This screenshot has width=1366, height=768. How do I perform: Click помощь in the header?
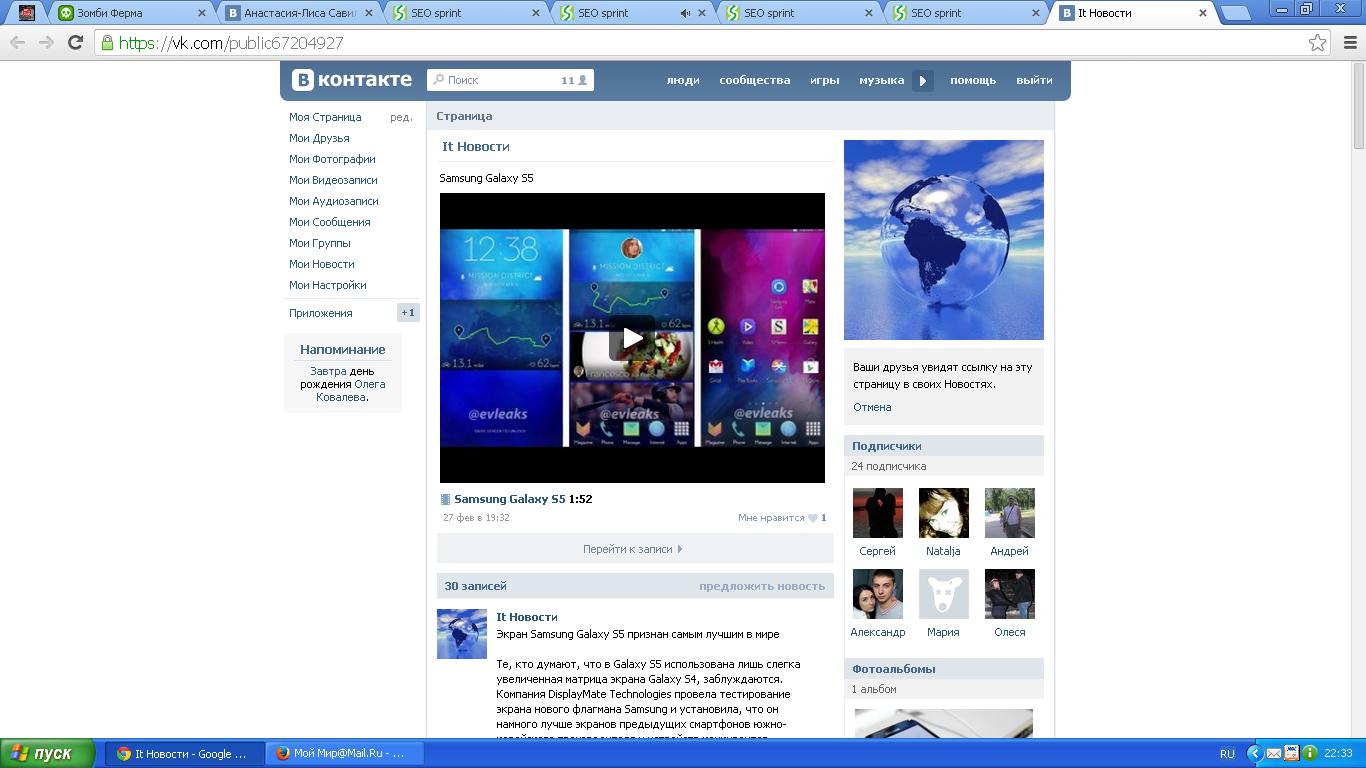pos(973,80)
